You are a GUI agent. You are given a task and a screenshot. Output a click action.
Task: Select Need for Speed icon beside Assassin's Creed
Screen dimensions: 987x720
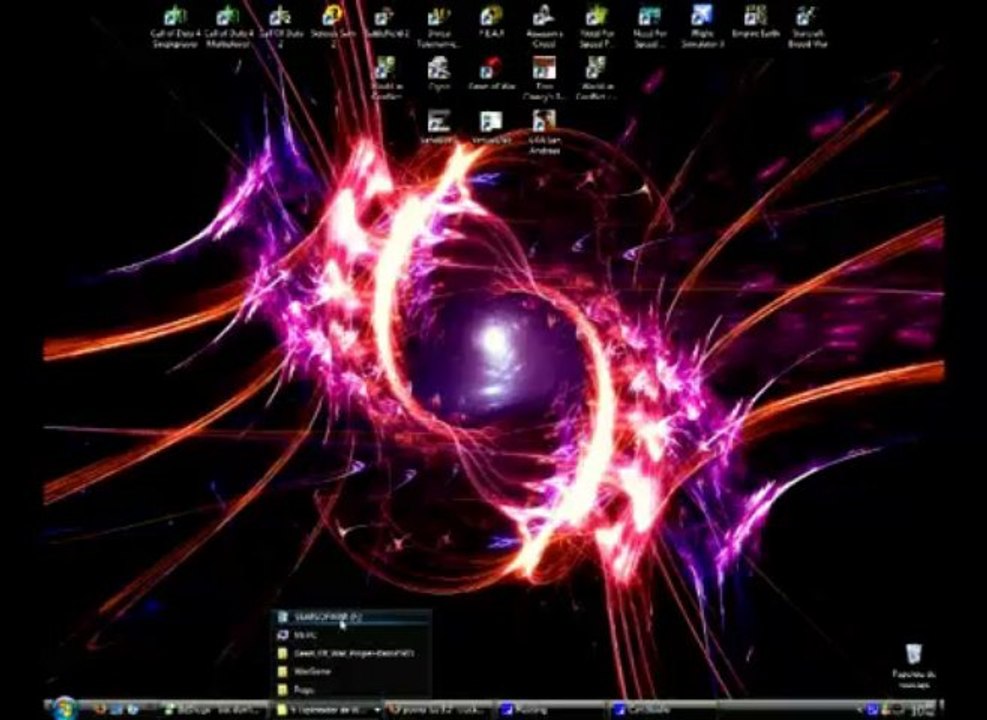click(x=596, y=26)
